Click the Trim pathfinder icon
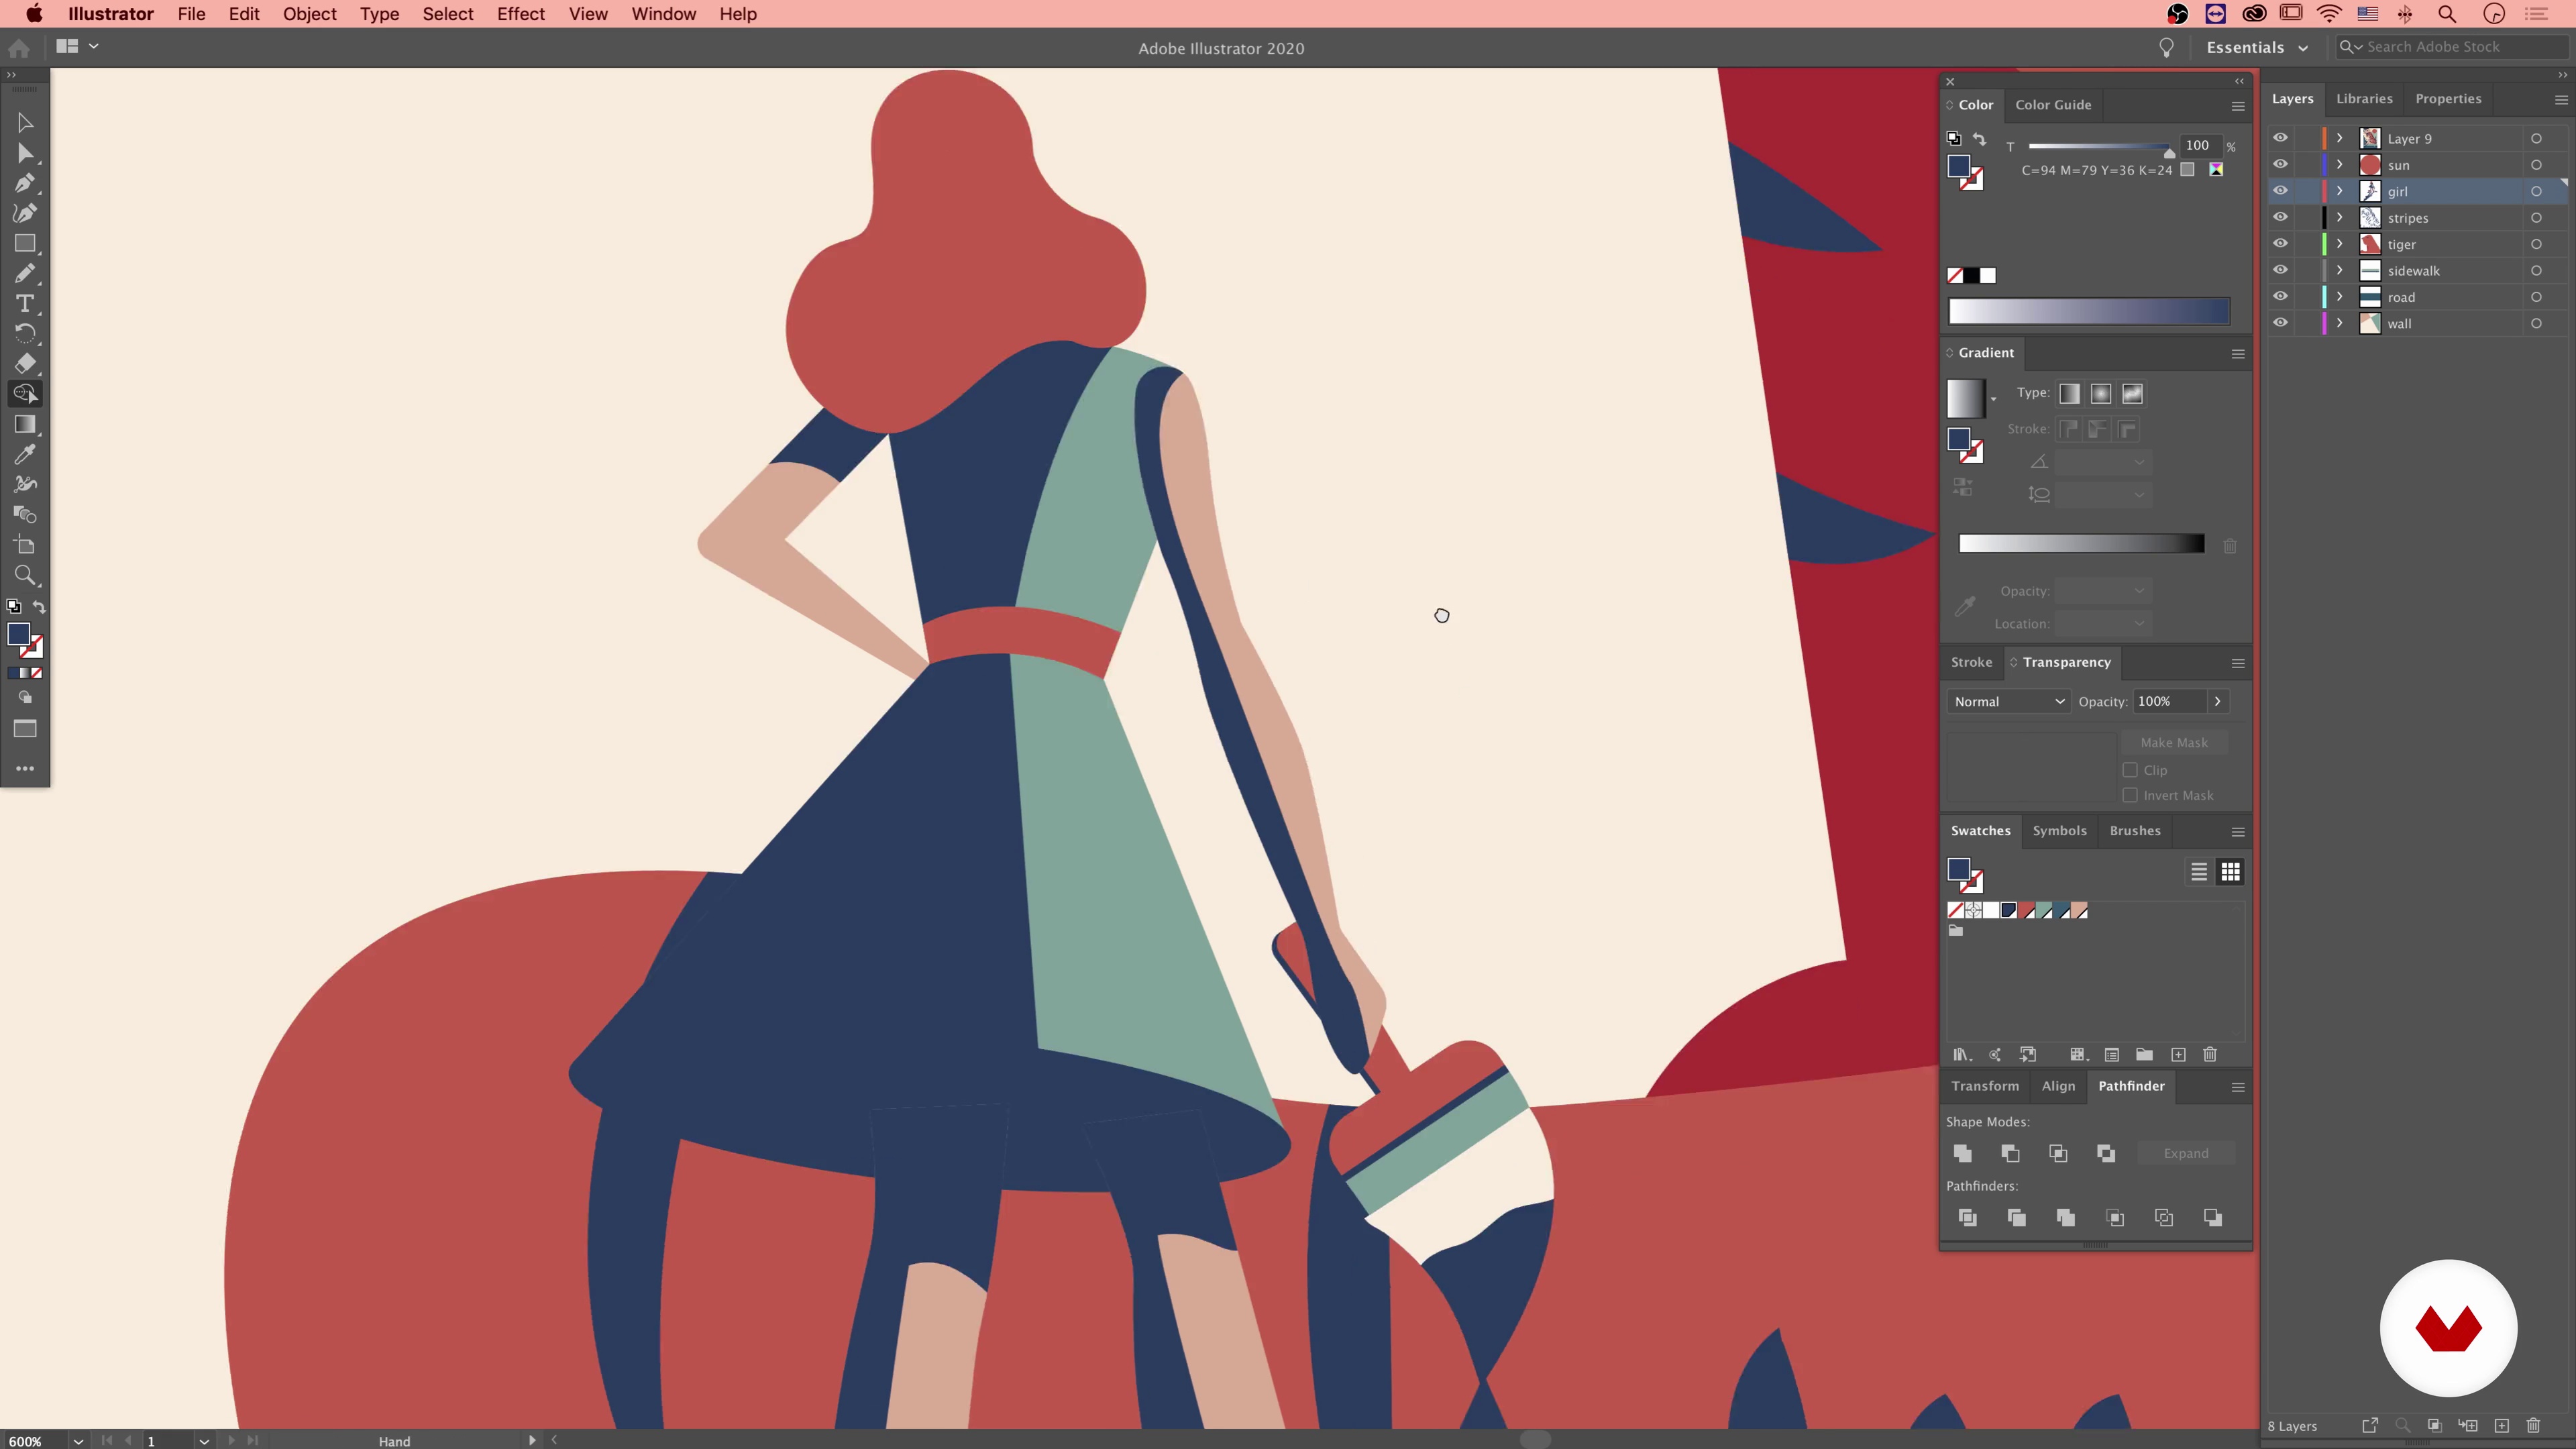 [x=2016, y=1217]
